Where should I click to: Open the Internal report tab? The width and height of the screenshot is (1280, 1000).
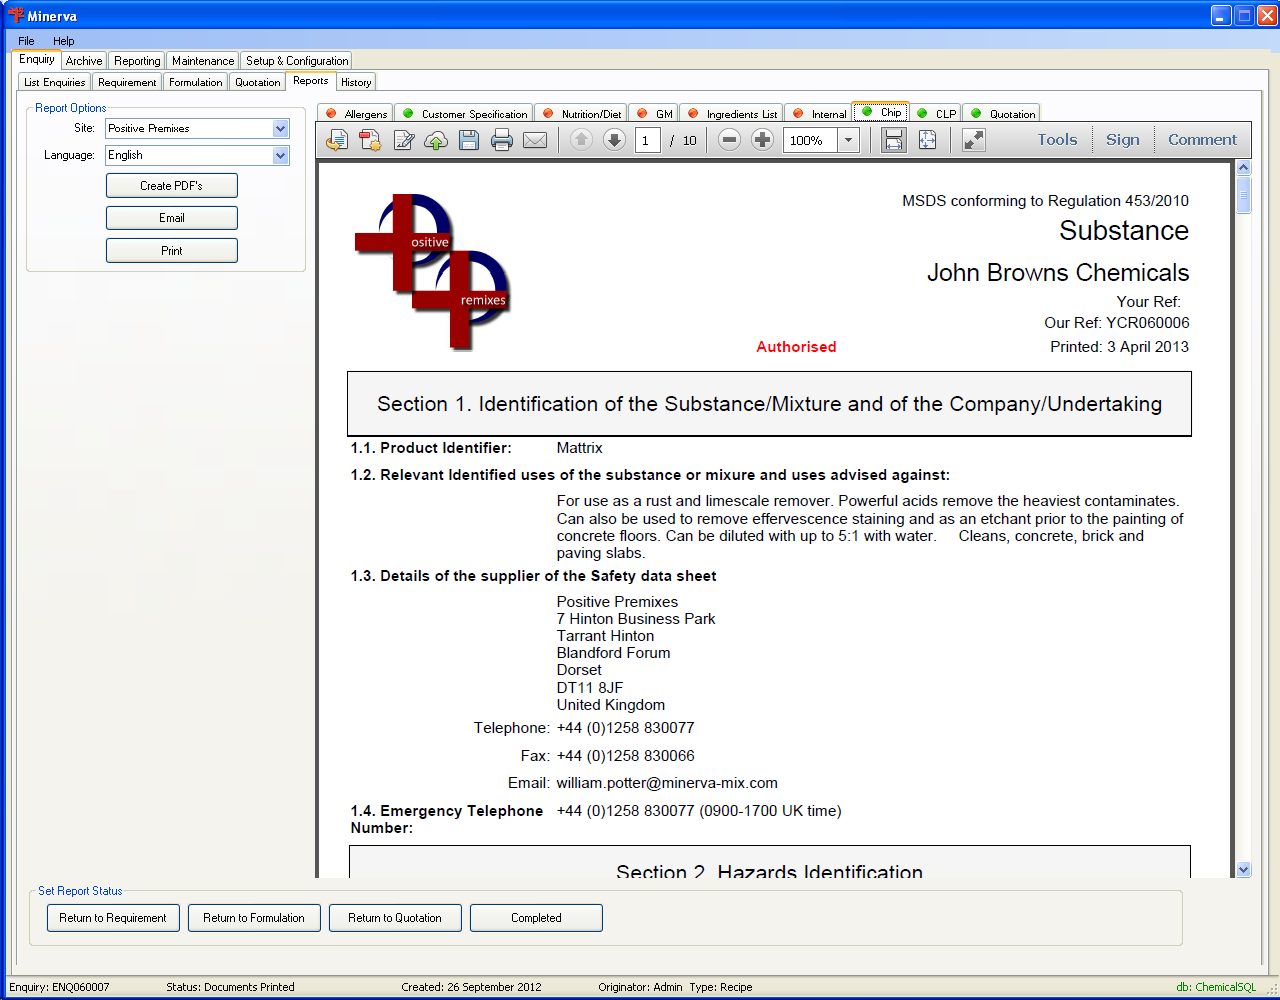click(x=818, y=114)
